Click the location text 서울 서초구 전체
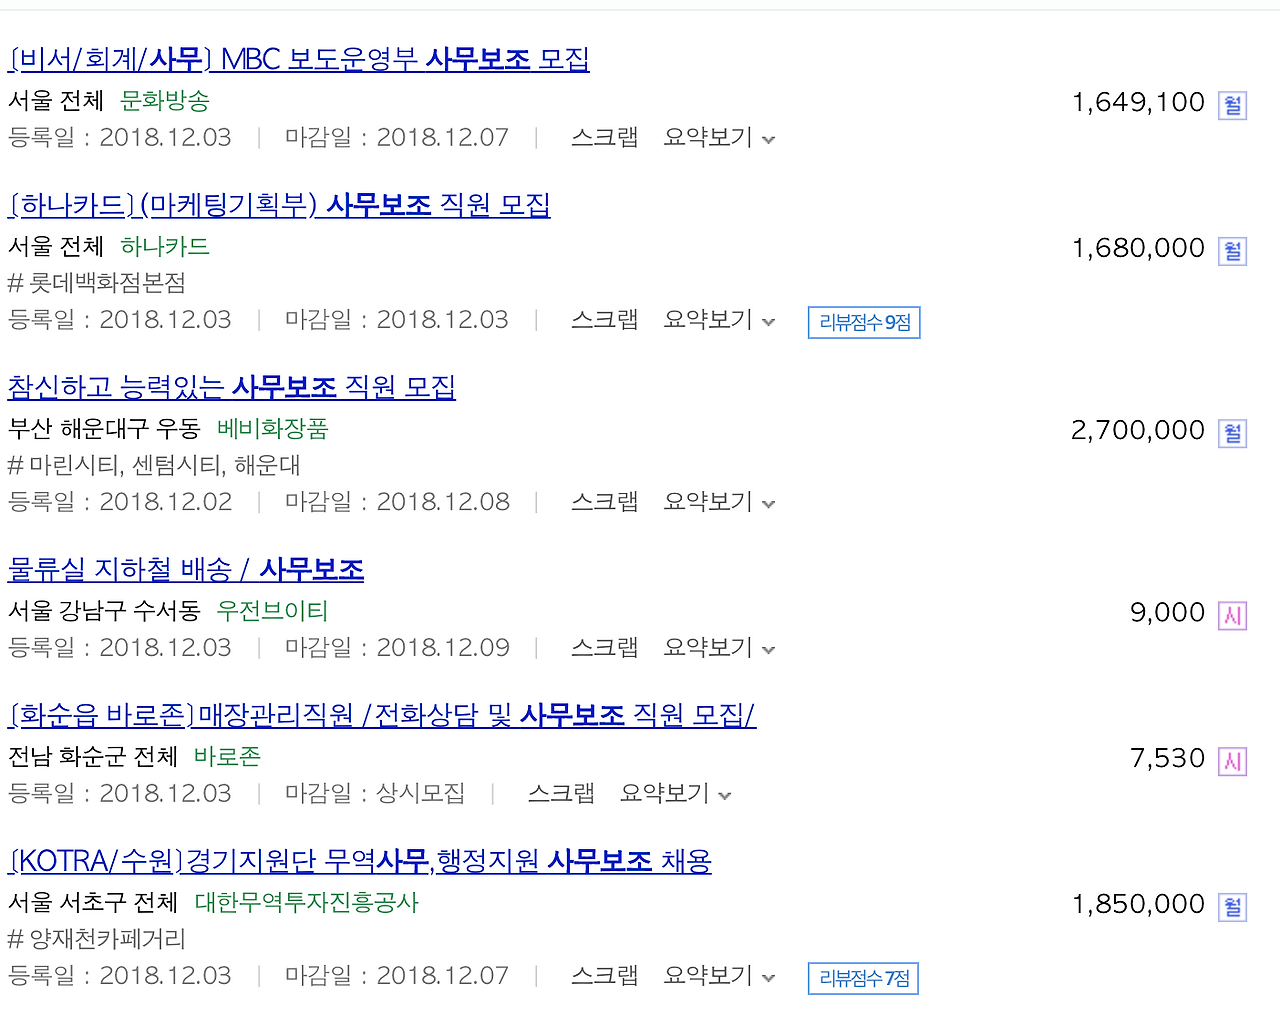Screen dimensions: 1280x1015 (93, 903)
